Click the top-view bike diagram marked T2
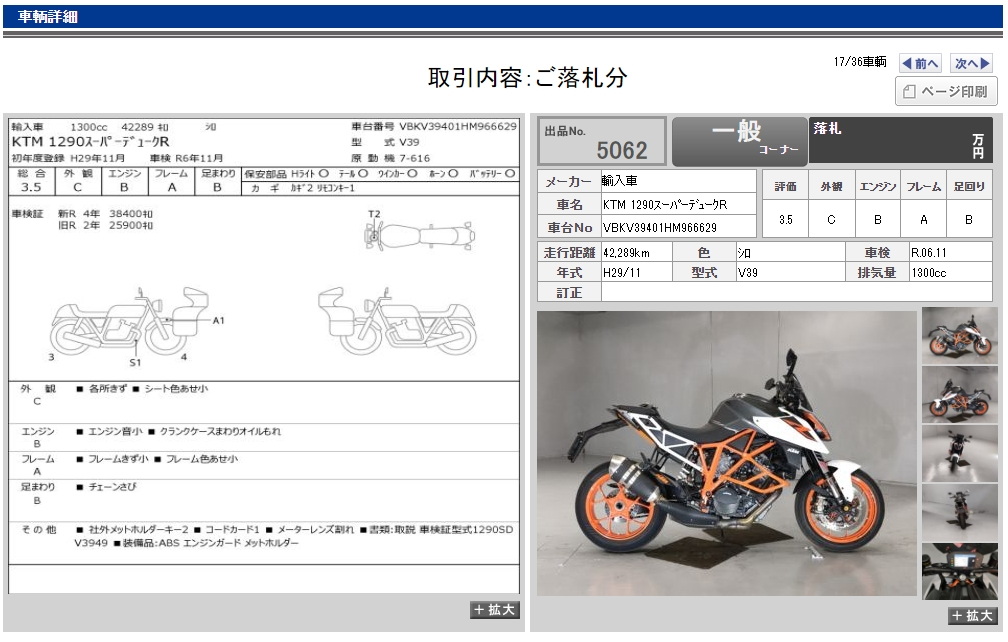 coord(418,236)
